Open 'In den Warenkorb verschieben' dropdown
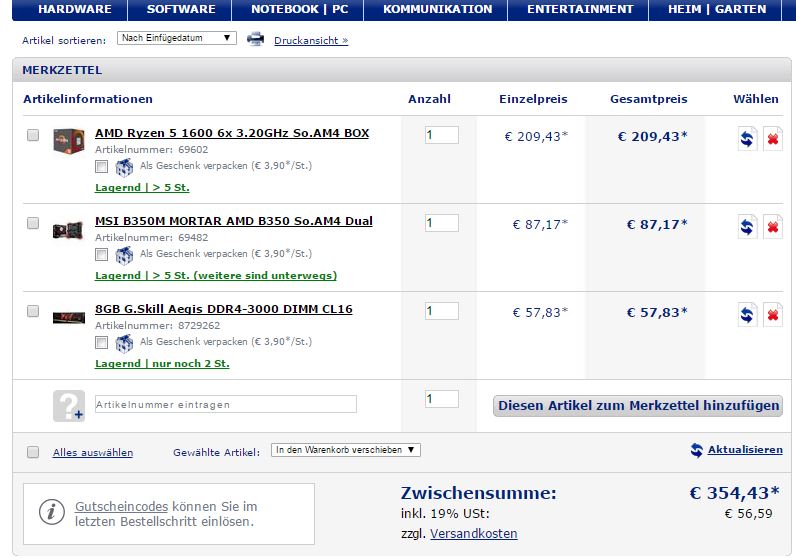The height and width of the screenshot is (558, 796). (346, 450)
